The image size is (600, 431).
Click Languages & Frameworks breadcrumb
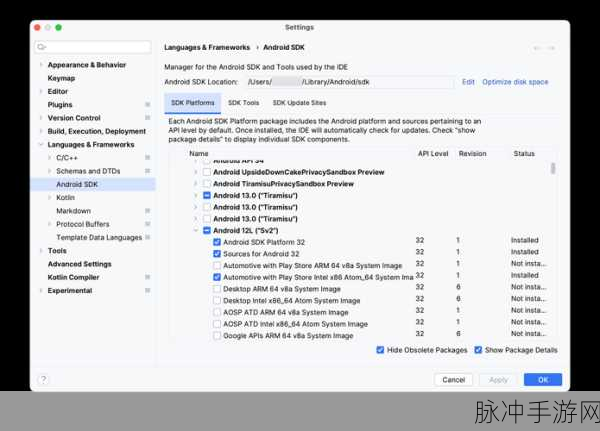point(207,47)
